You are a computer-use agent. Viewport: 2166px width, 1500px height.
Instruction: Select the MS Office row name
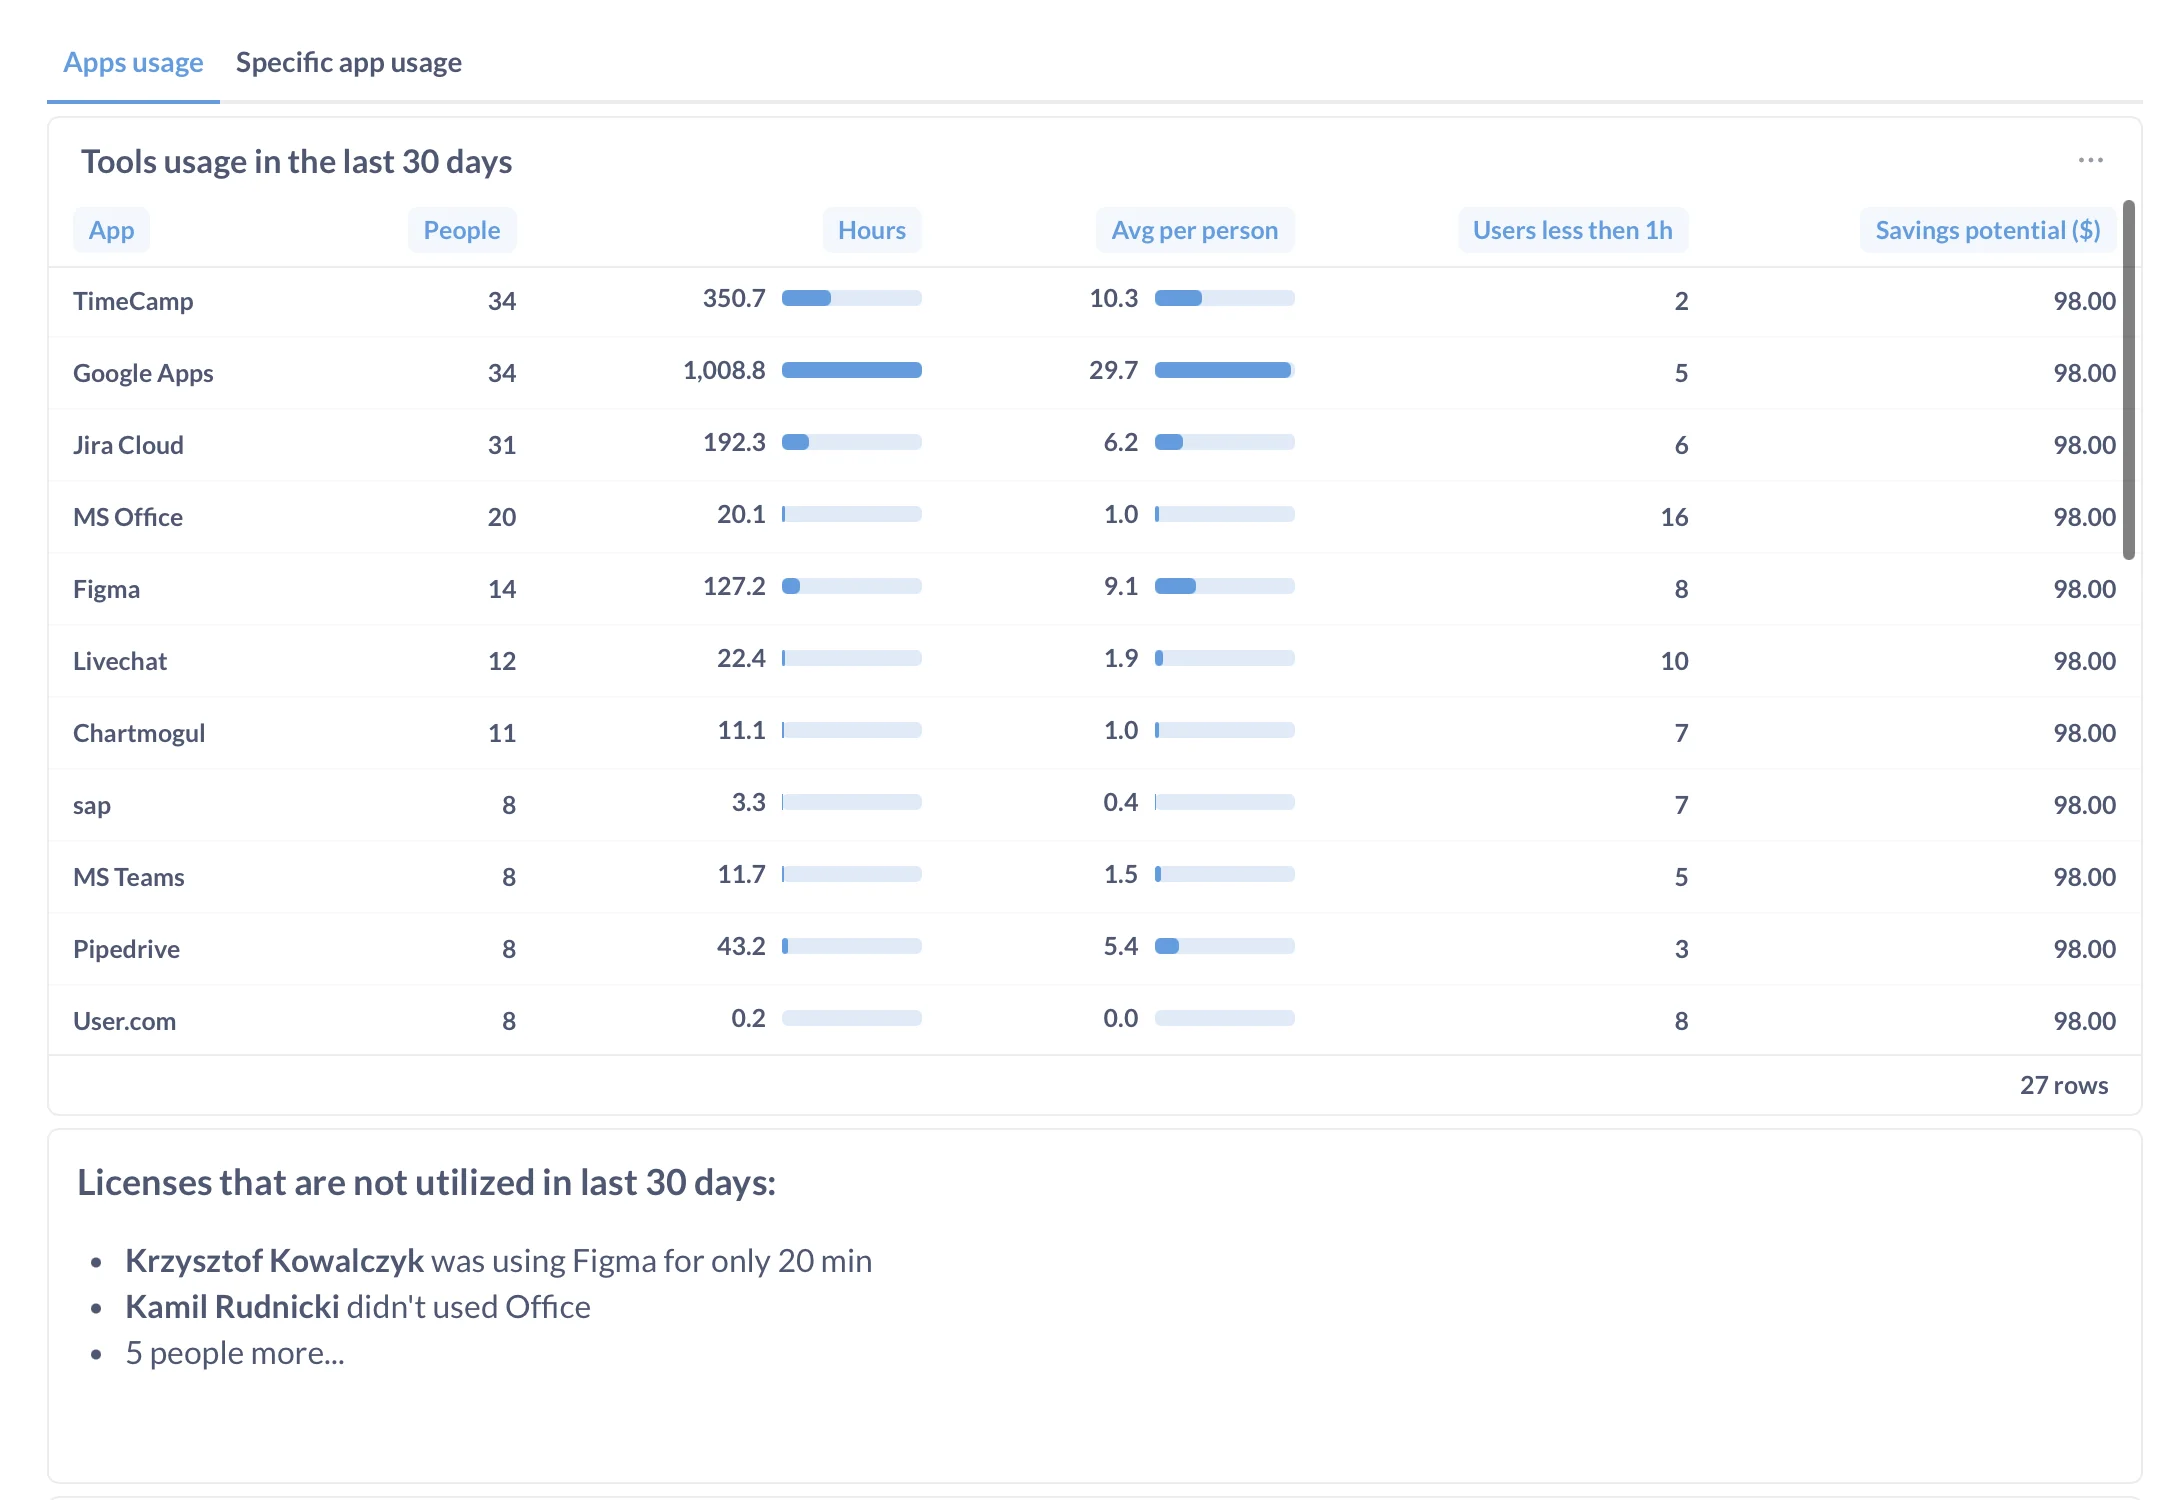click(128, 517)
